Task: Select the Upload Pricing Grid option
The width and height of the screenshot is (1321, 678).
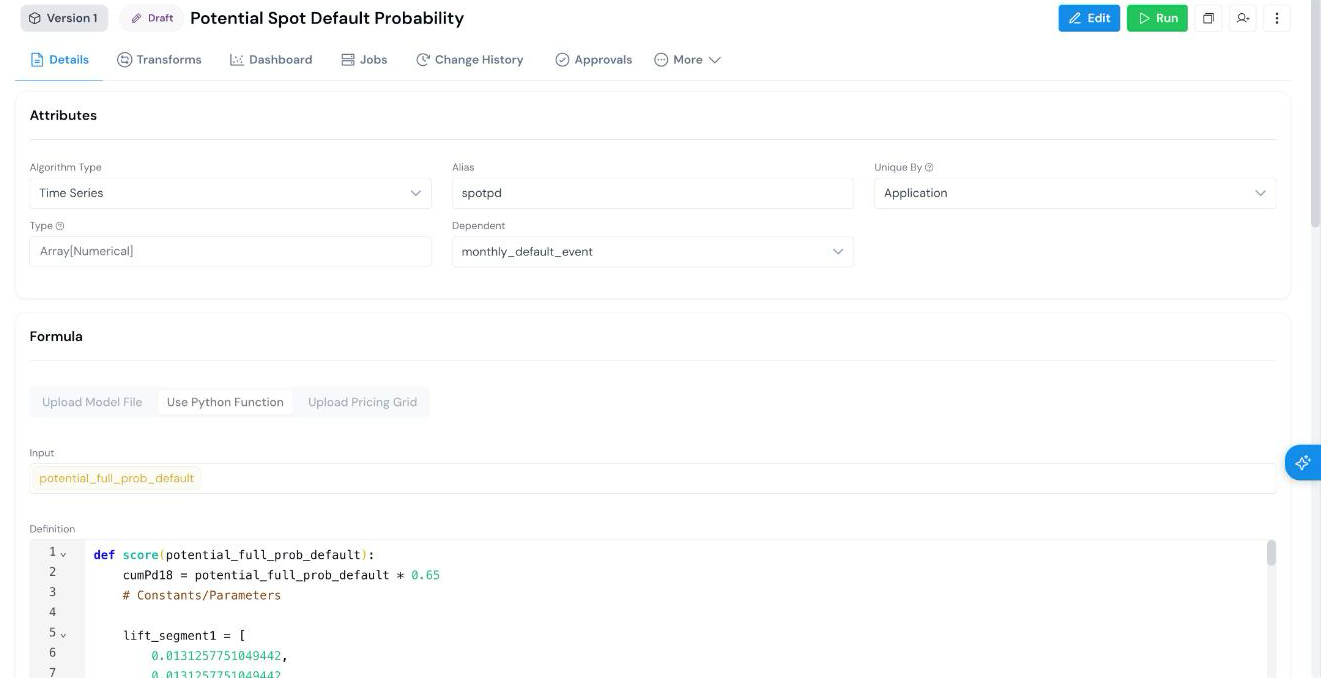Action: tap(362, 402)
